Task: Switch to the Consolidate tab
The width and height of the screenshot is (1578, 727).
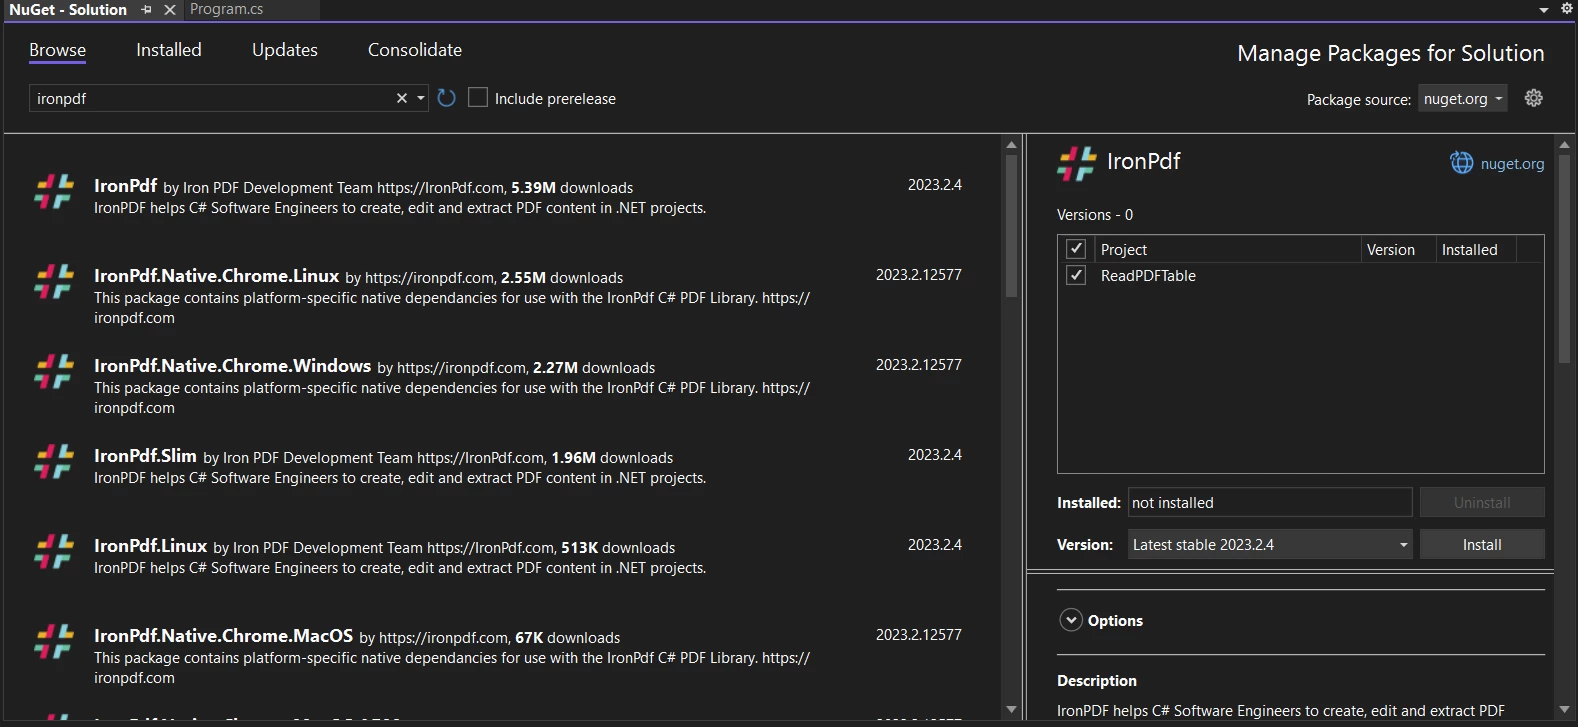Action: pyautogui.click(x=415, y=50)
